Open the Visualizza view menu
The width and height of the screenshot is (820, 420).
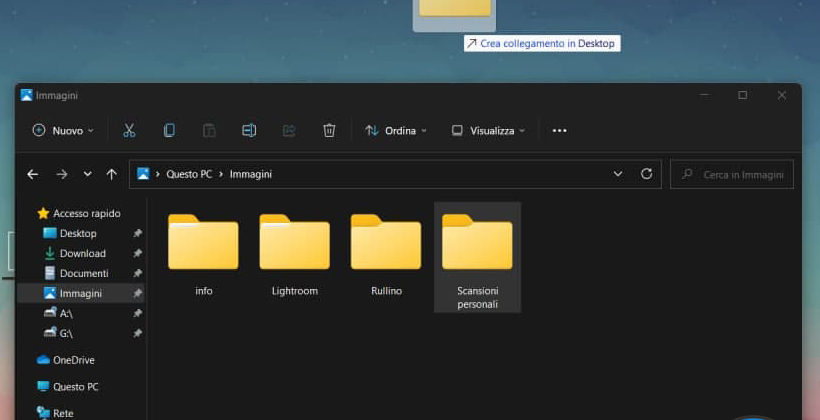(488, 130)
